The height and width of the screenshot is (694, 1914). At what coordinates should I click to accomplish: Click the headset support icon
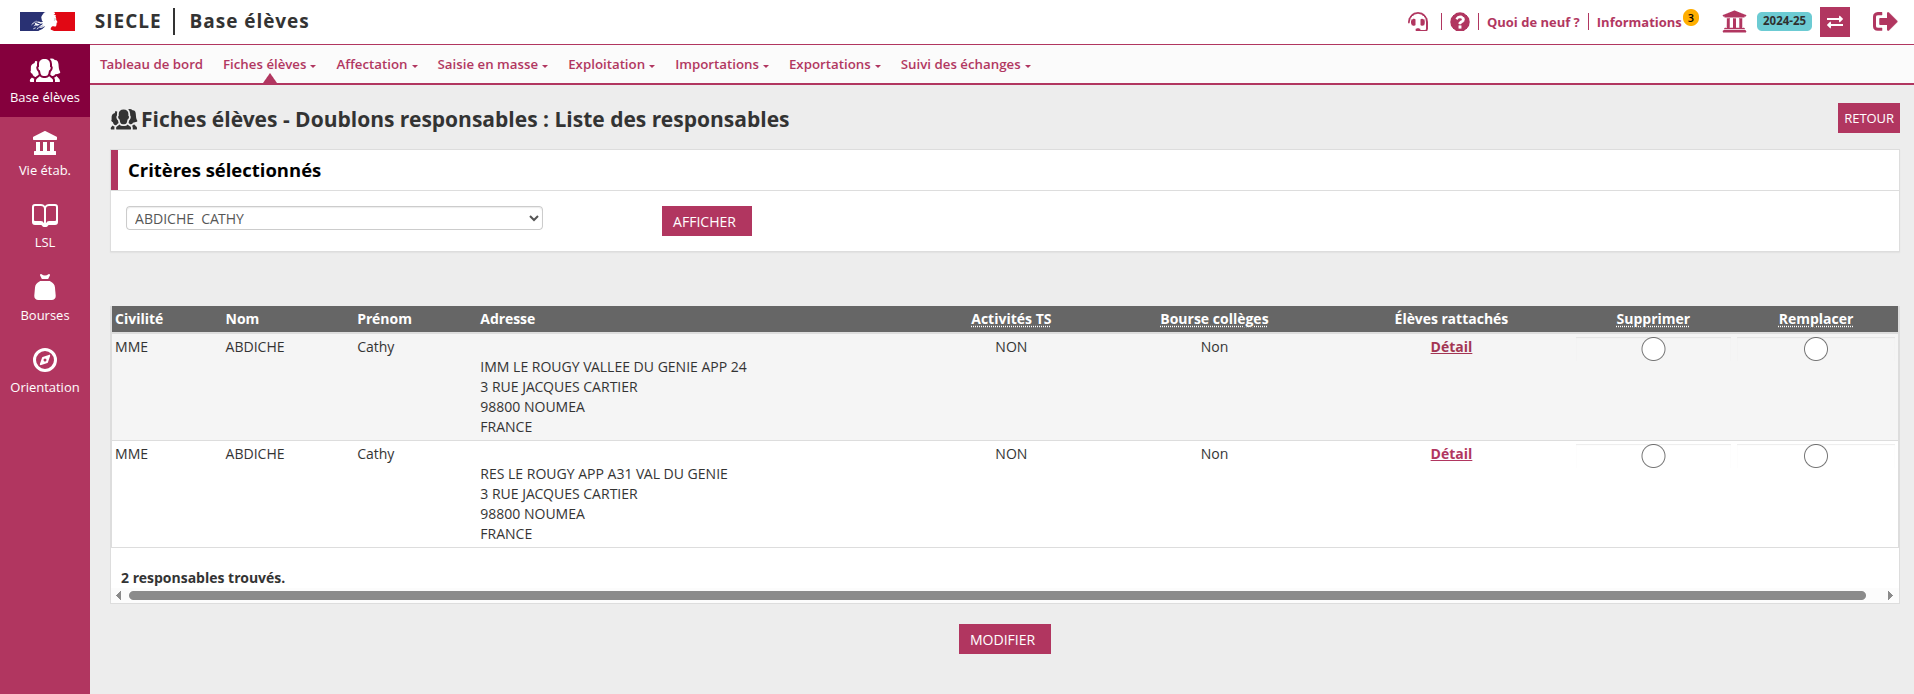1418,22
